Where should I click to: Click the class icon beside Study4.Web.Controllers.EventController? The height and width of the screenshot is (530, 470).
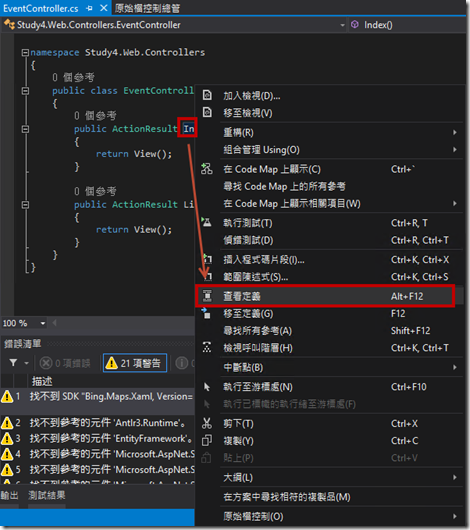tap(9, 25)
